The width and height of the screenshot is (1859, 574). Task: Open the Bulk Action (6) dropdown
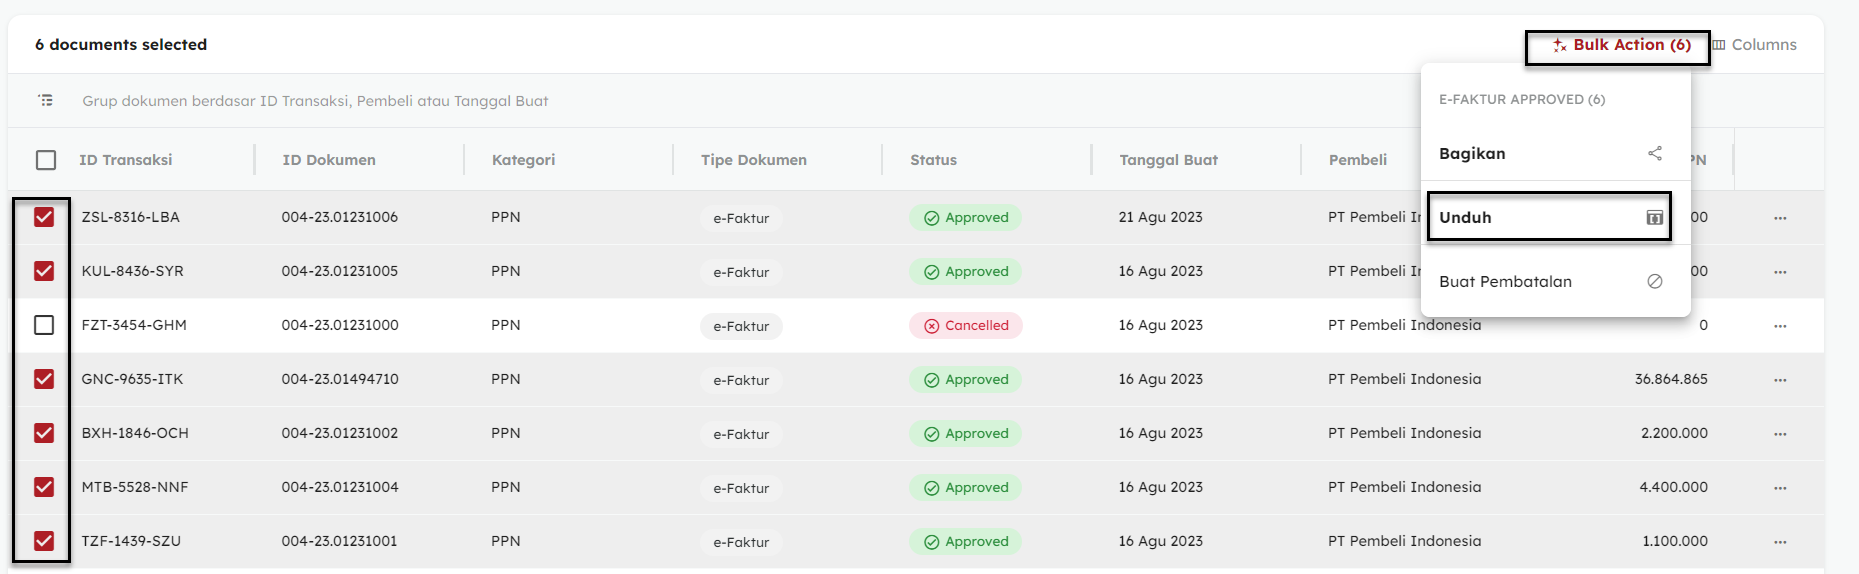1621,45
